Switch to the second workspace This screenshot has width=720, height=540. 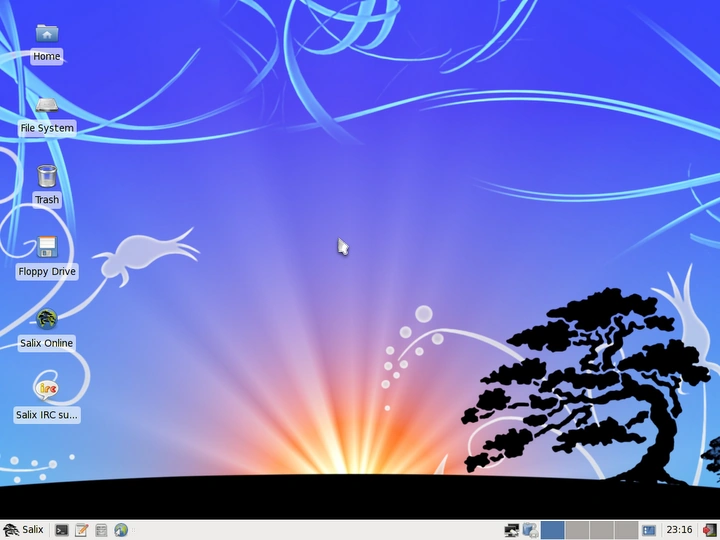[x=577, y=530]
